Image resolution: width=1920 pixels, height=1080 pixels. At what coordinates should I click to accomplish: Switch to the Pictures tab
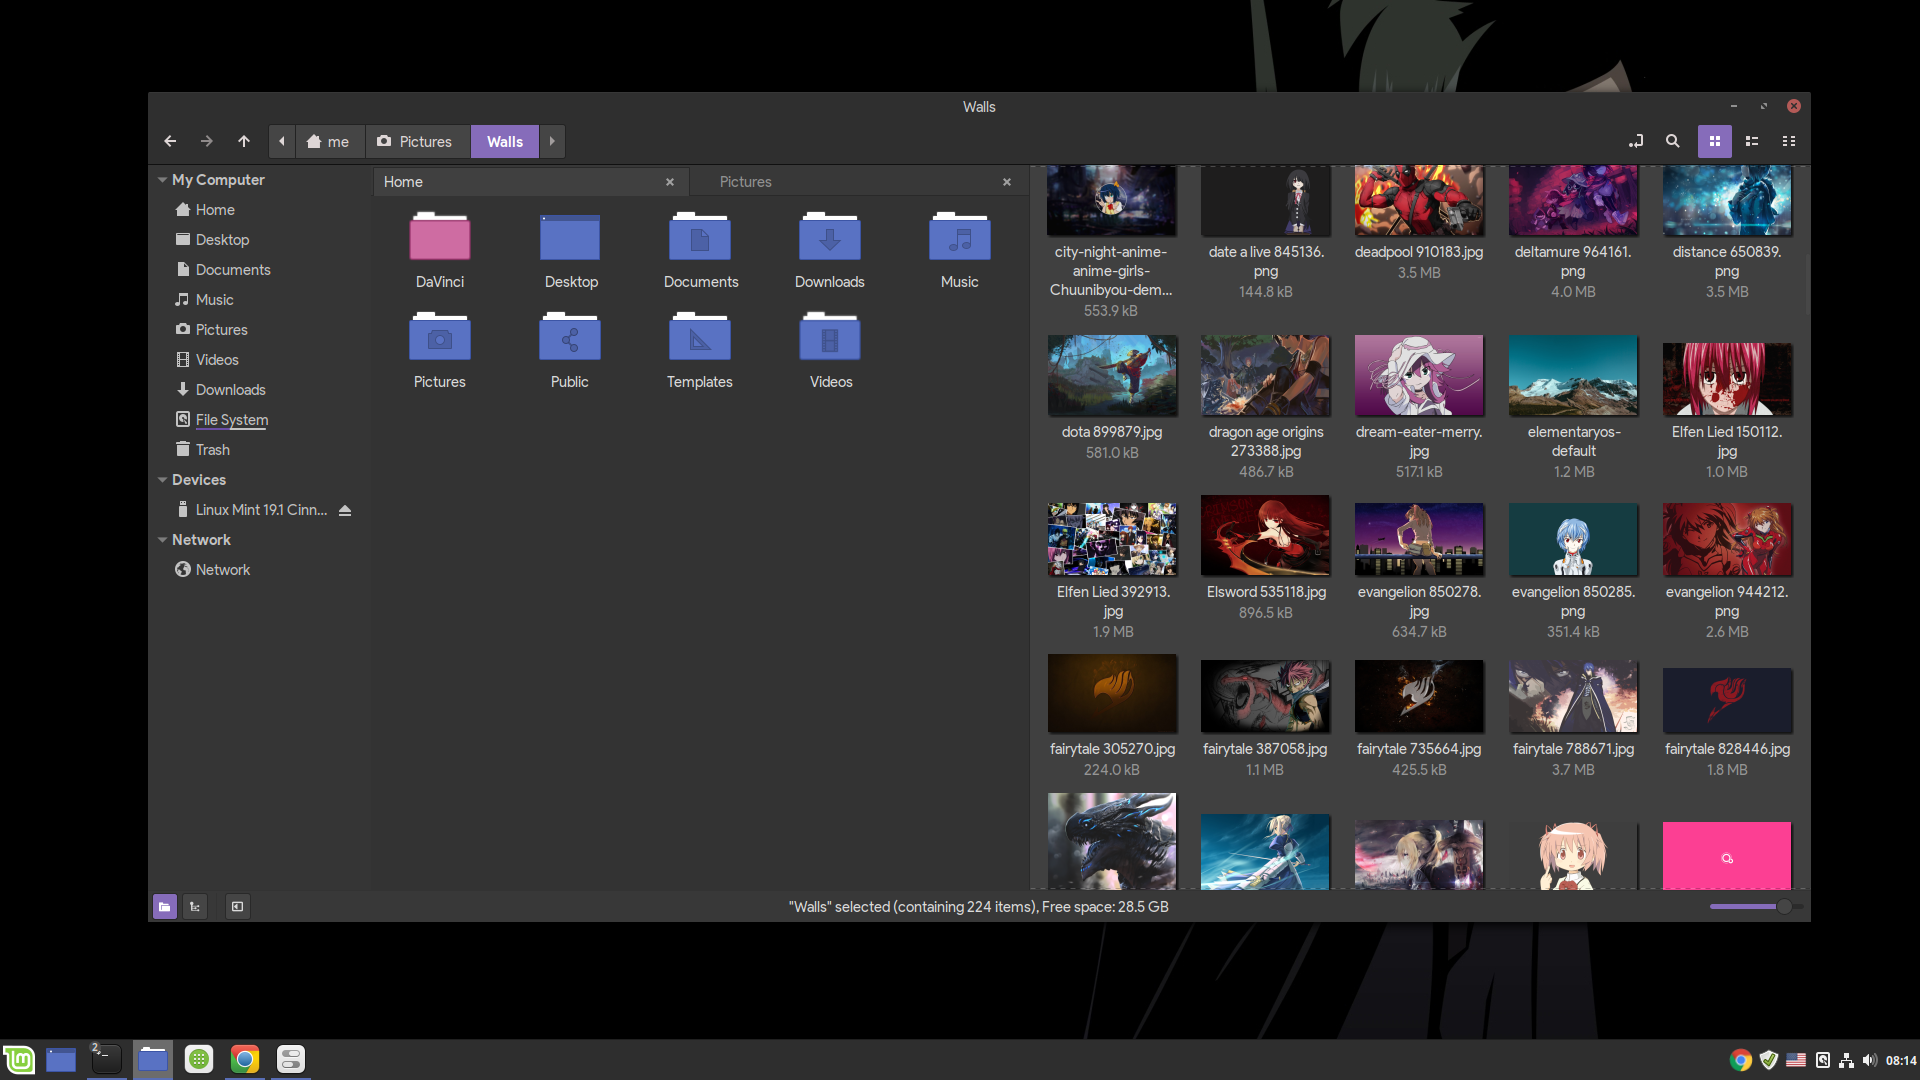(860, 182)
